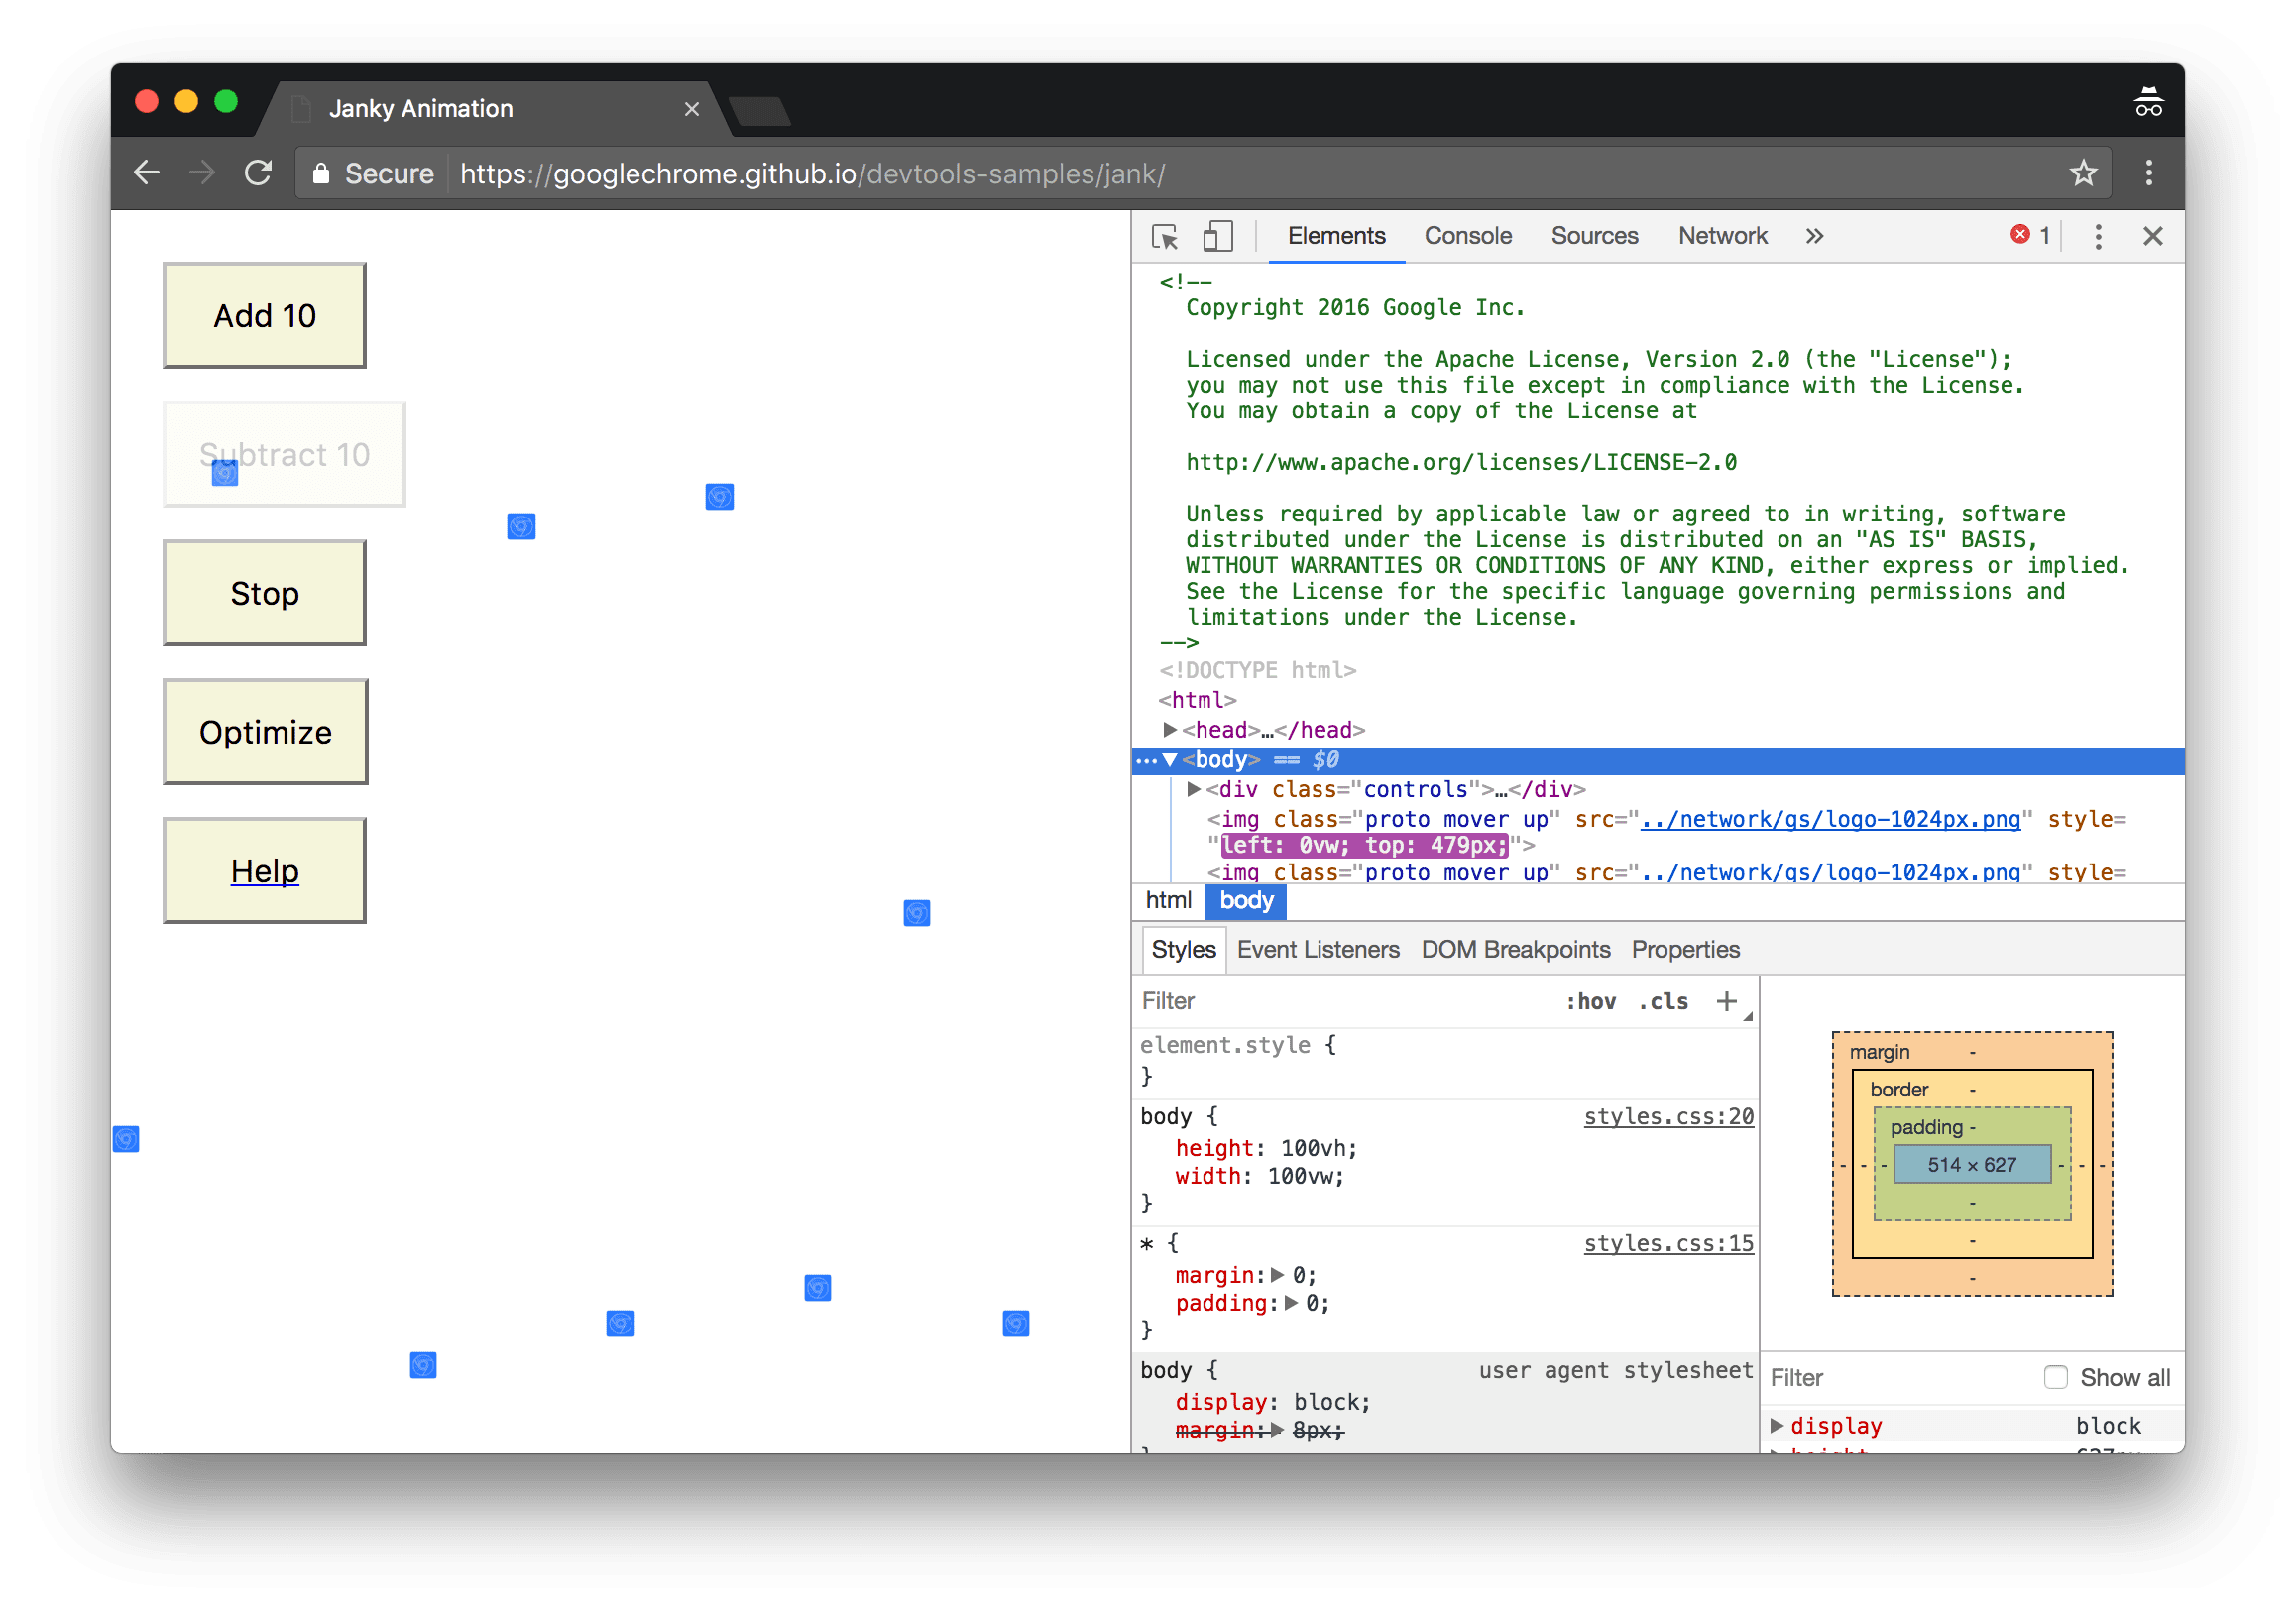The image size is (2296, 1612).
Task: Click the Console panel tab
Action: click(x=1467, y=236)
